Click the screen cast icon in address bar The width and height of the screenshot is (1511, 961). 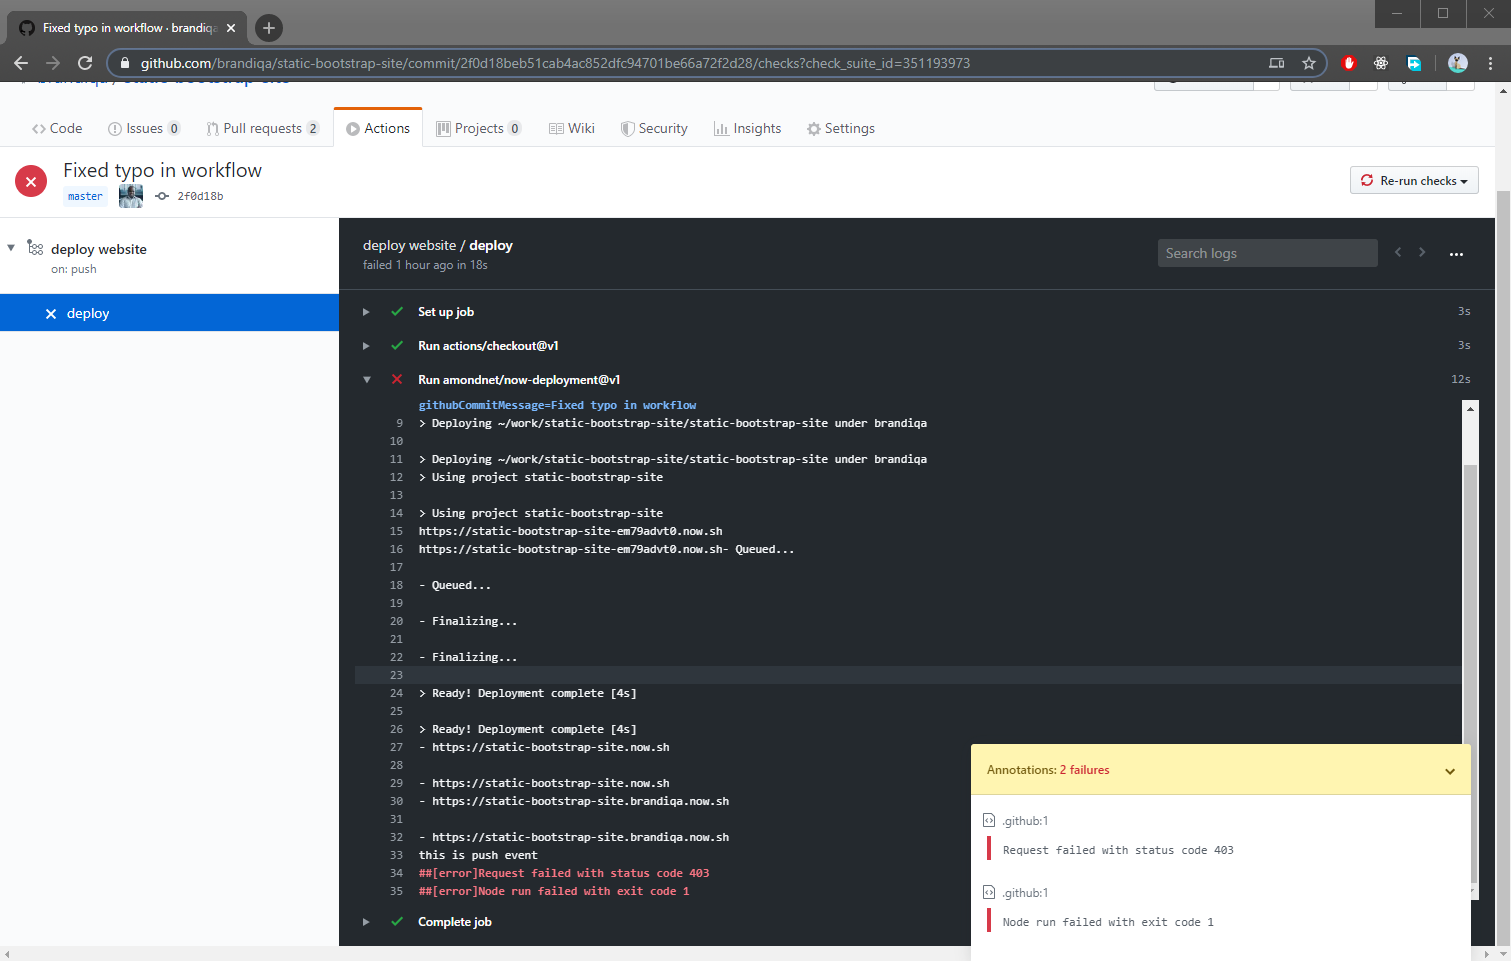point(1277,63)
